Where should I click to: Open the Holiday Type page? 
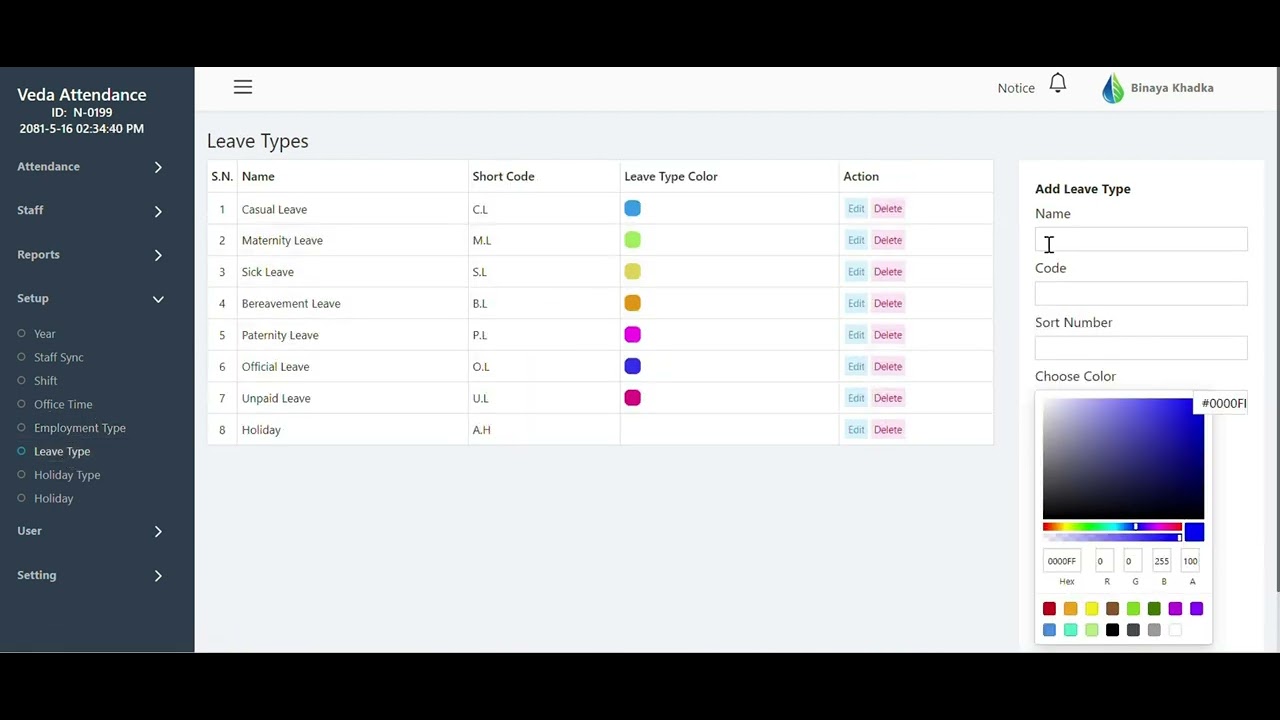tap(67, 475)
